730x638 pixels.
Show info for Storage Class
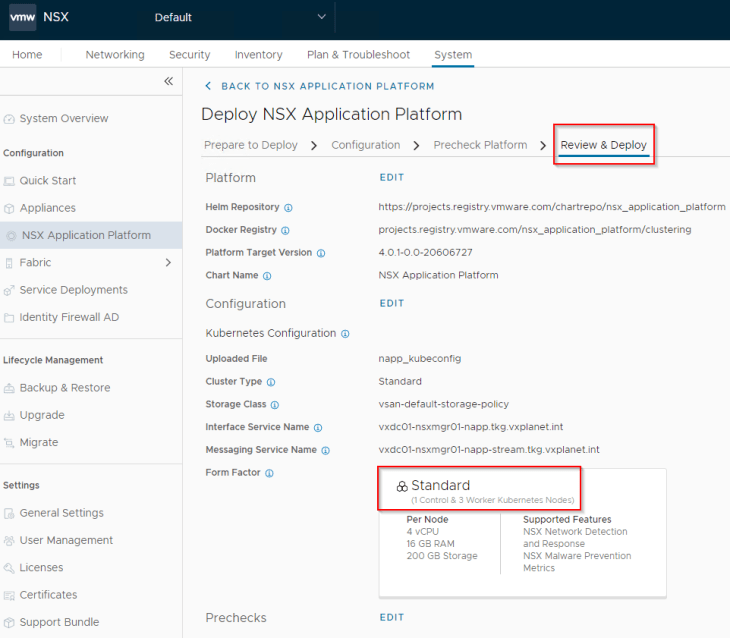275,405
